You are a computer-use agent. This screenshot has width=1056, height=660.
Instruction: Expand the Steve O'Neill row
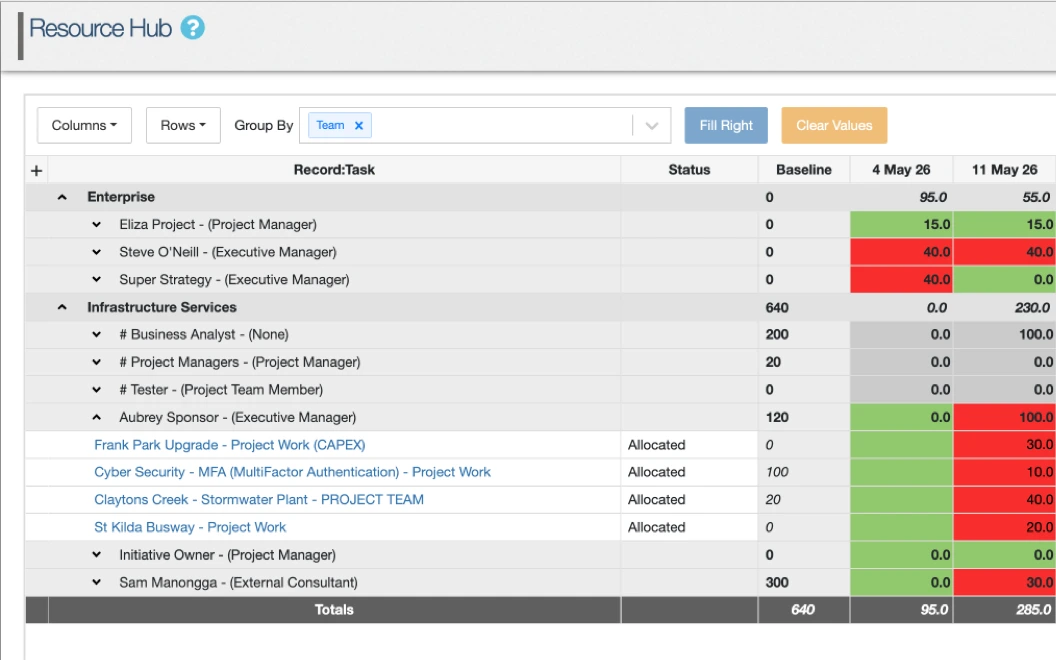[x=96, y=253]
